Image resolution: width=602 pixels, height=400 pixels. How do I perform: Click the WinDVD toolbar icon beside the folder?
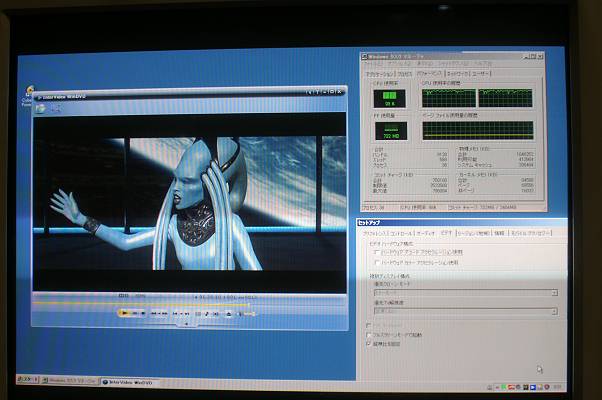[56, 109]
